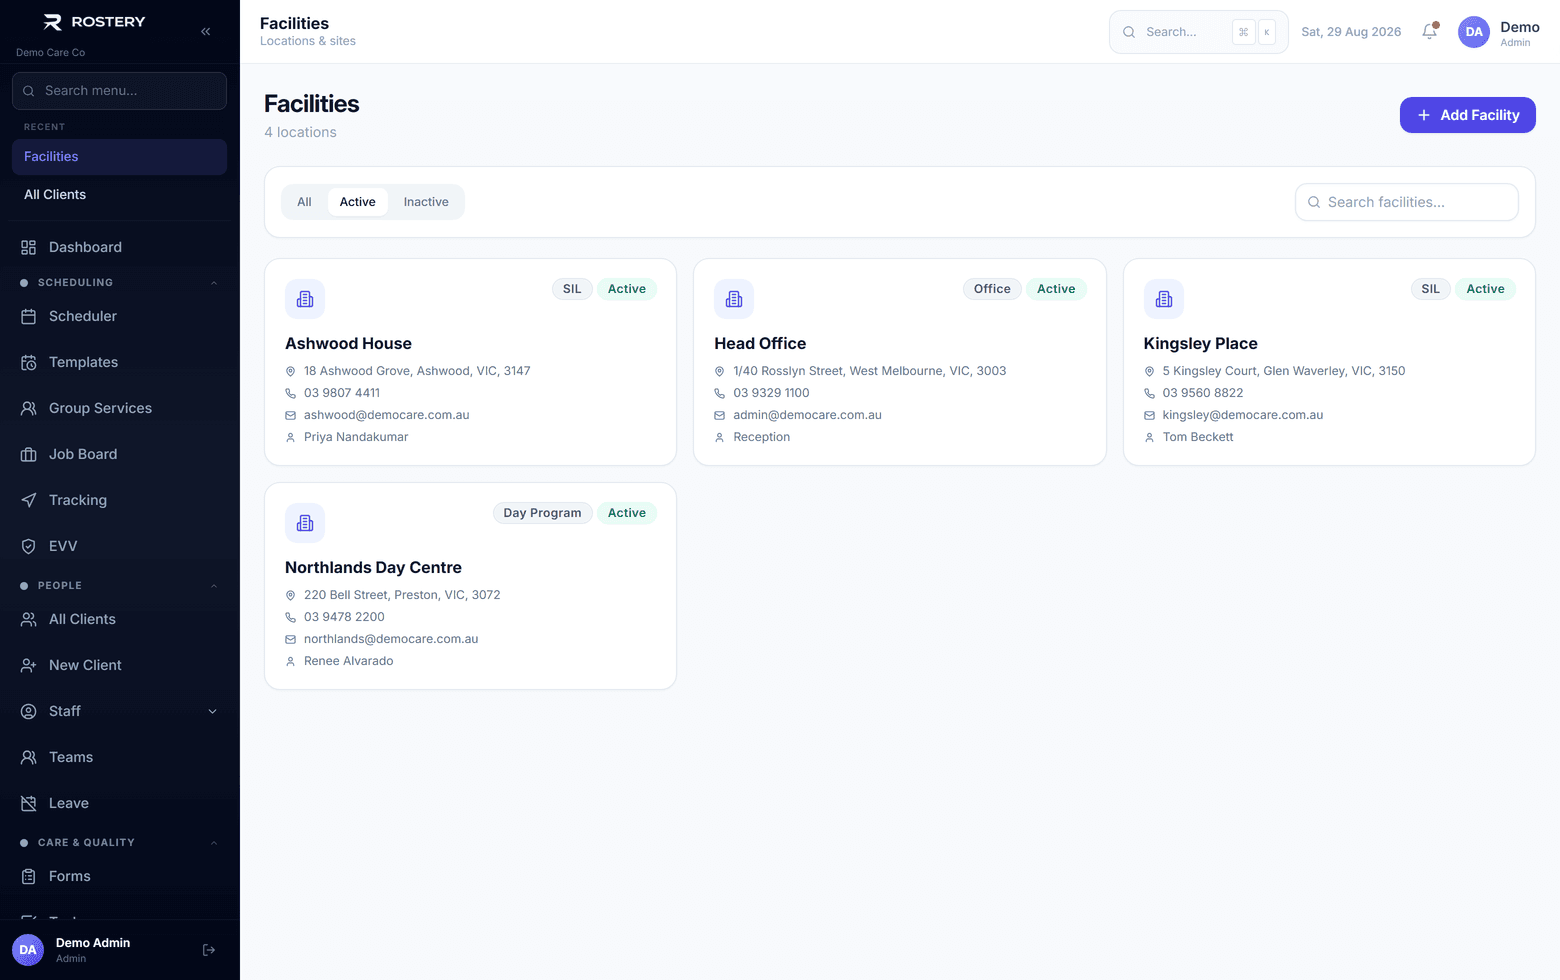
Task: Collapse the People section
Action: [x=213, y=586]
